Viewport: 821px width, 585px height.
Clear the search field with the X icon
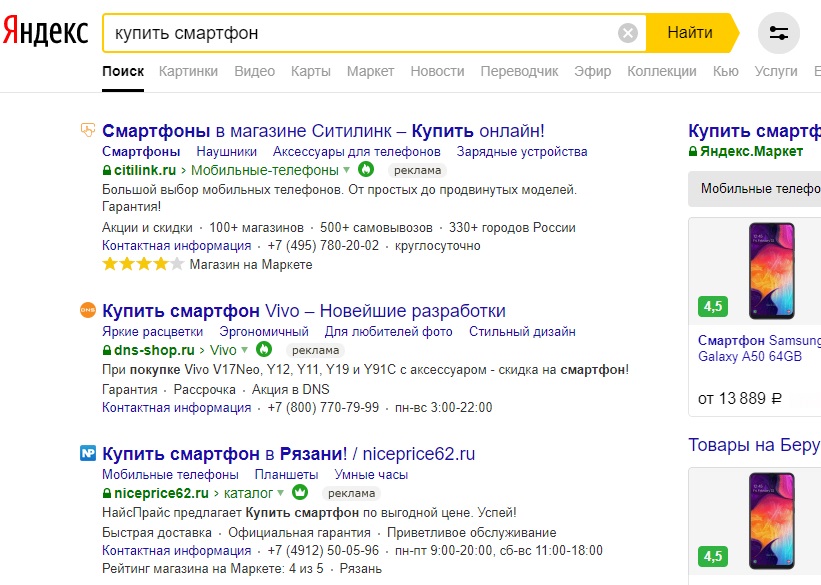628,33
